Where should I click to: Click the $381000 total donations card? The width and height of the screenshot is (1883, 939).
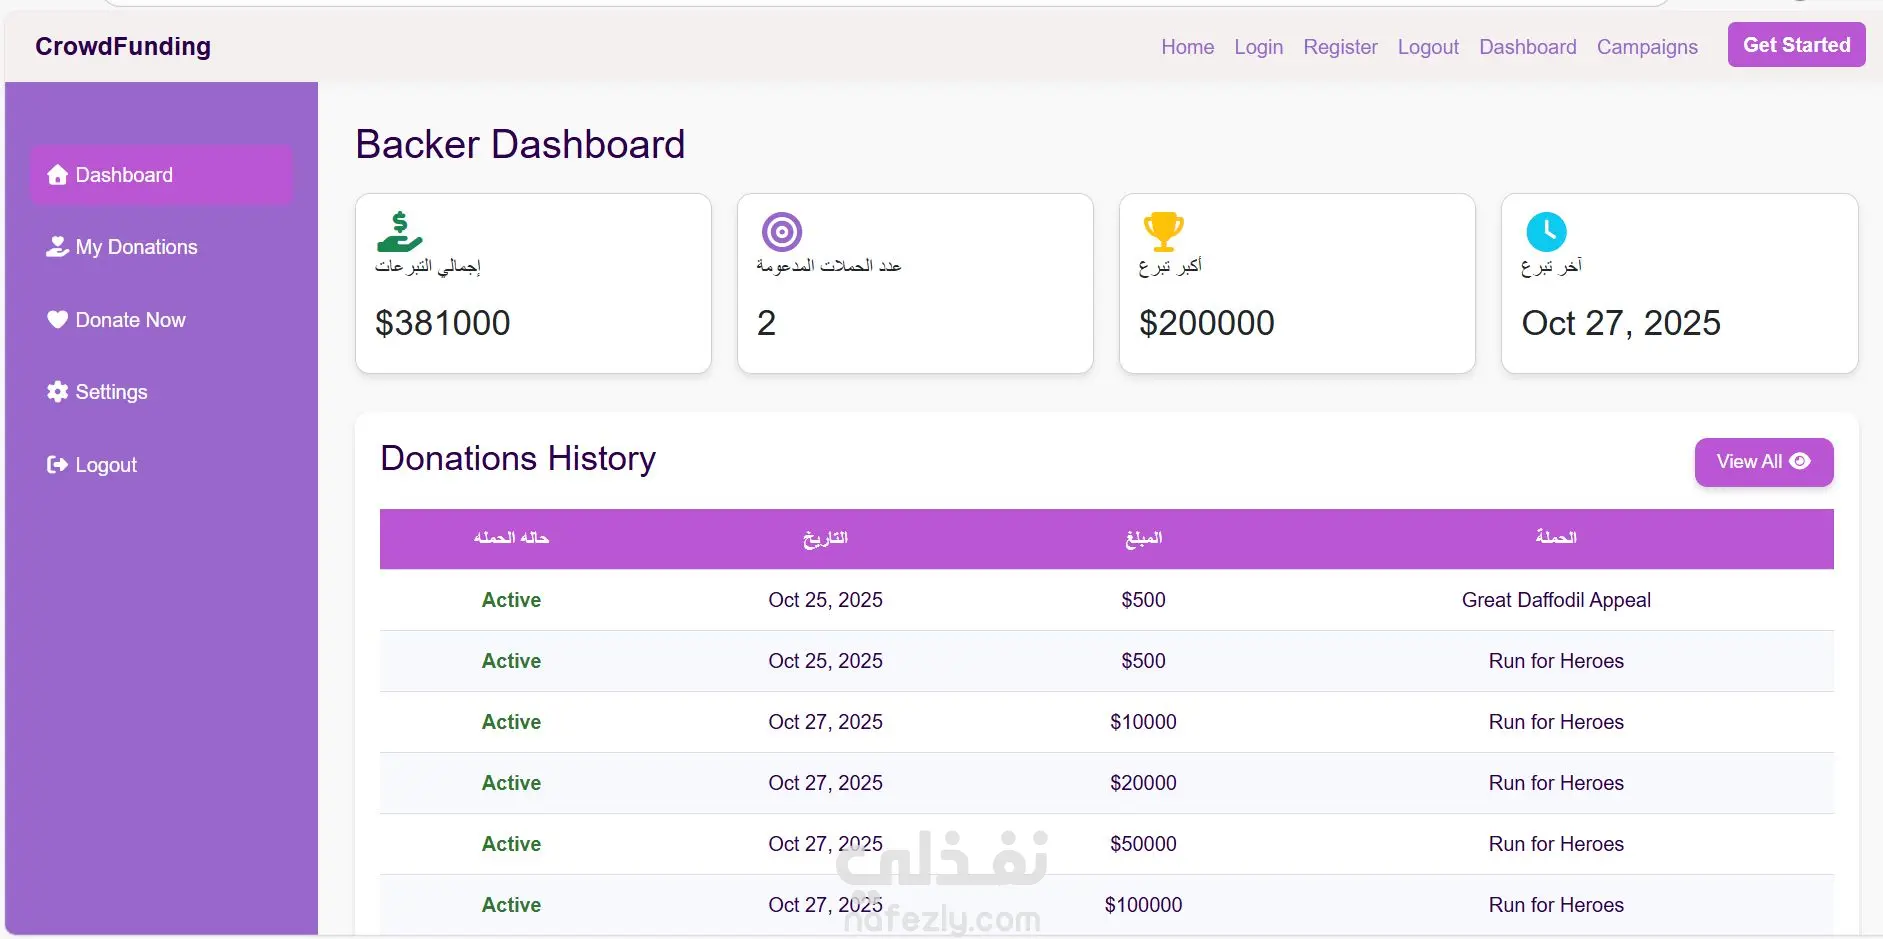pos(533,283)
